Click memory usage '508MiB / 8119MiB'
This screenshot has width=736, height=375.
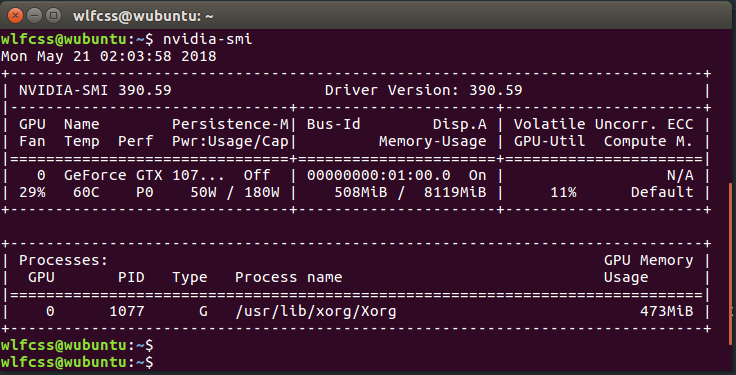410,192
